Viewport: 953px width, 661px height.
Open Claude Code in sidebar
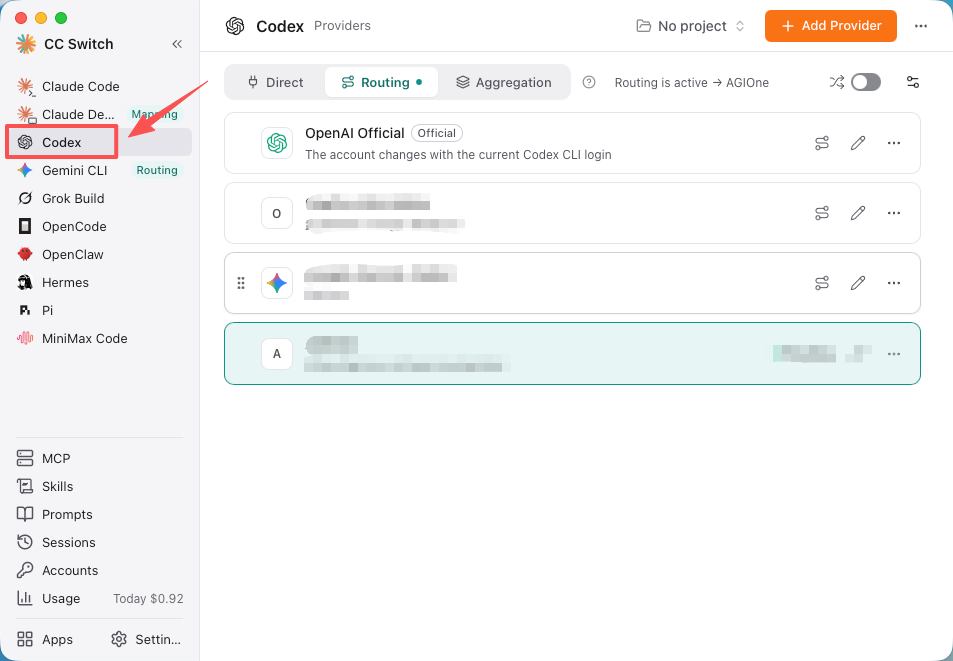99,86
